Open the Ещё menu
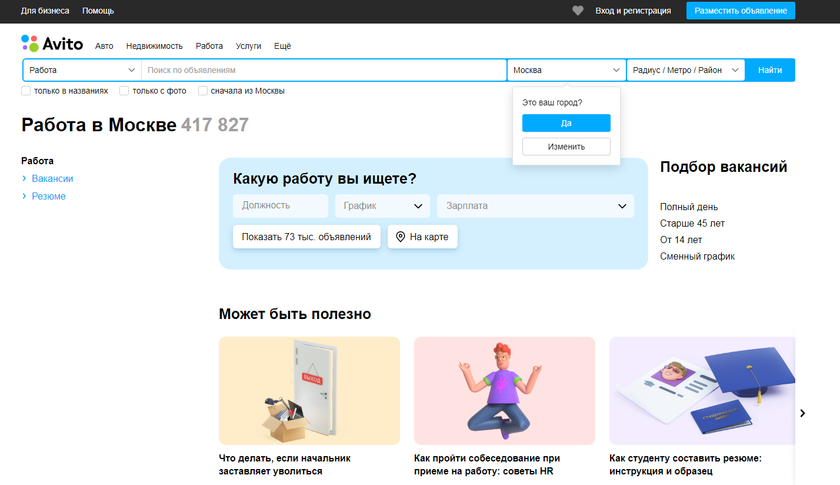Viewport: 840px width, 485px height. click(x=282, y=46)
